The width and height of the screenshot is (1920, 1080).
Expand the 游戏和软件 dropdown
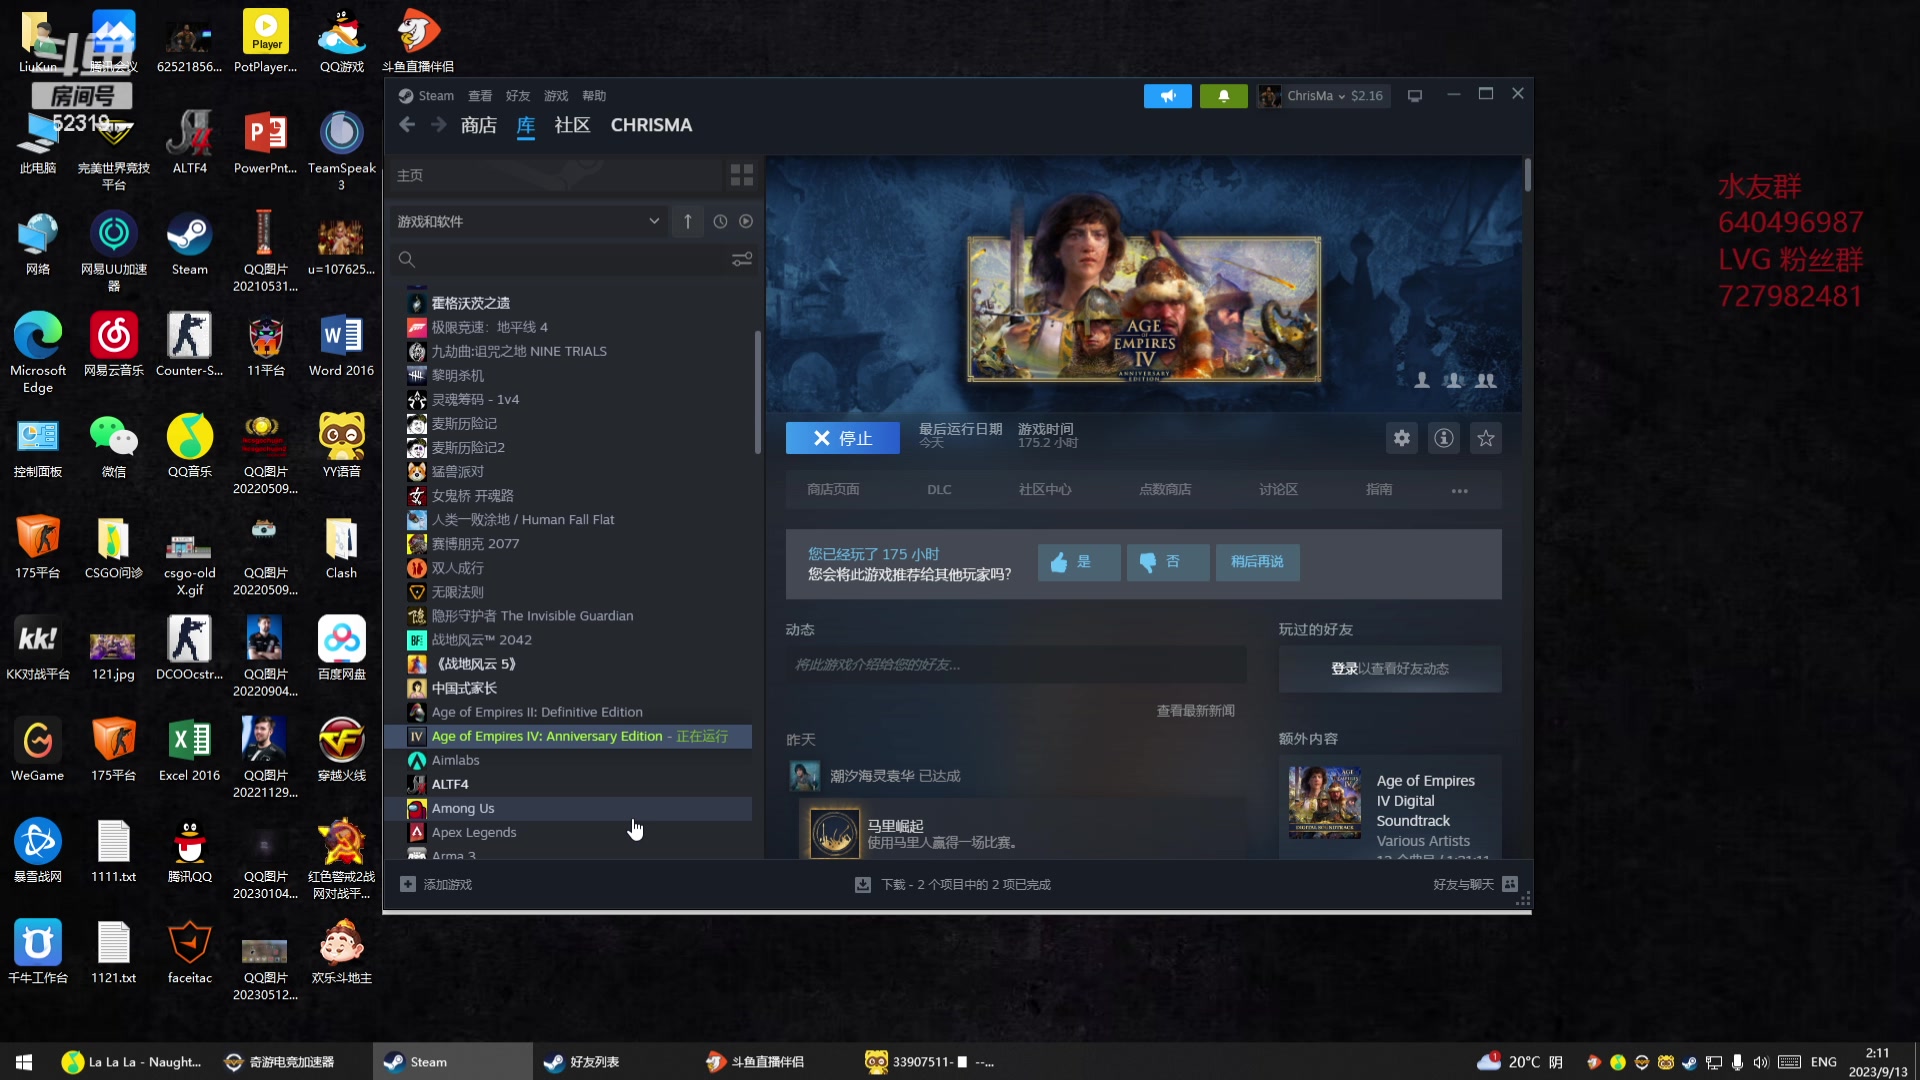pyautogui.click(x=529, y=221)
